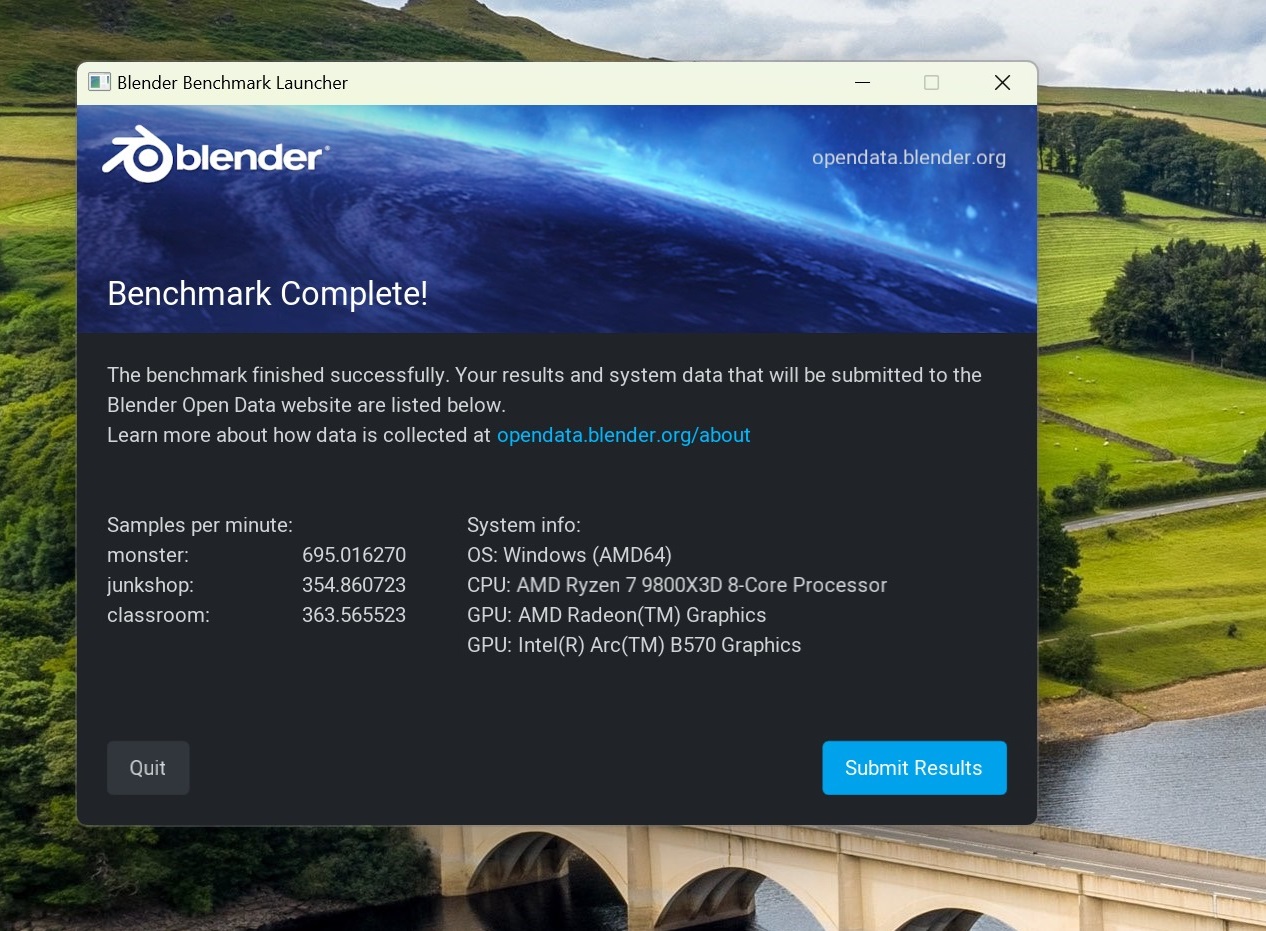Close the Blender Benchmark Launcher window
This screenshot has width=1266, height=931.
click(1002, 83)
